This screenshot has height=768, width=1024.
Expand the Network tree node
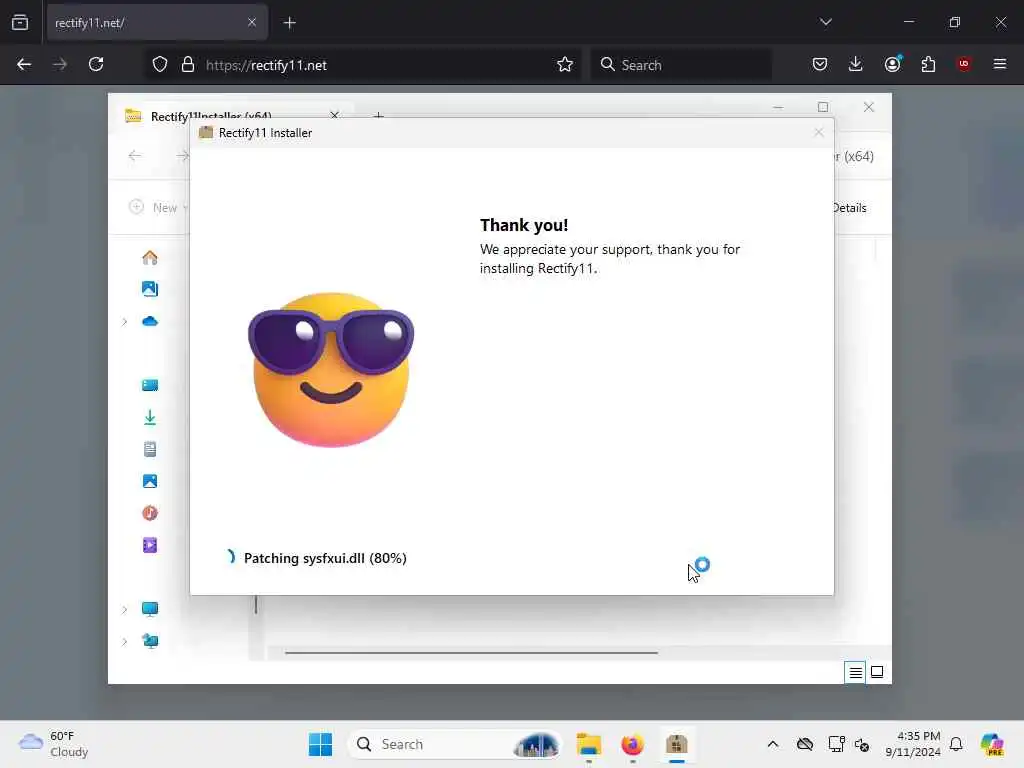(x=124, y=641)
